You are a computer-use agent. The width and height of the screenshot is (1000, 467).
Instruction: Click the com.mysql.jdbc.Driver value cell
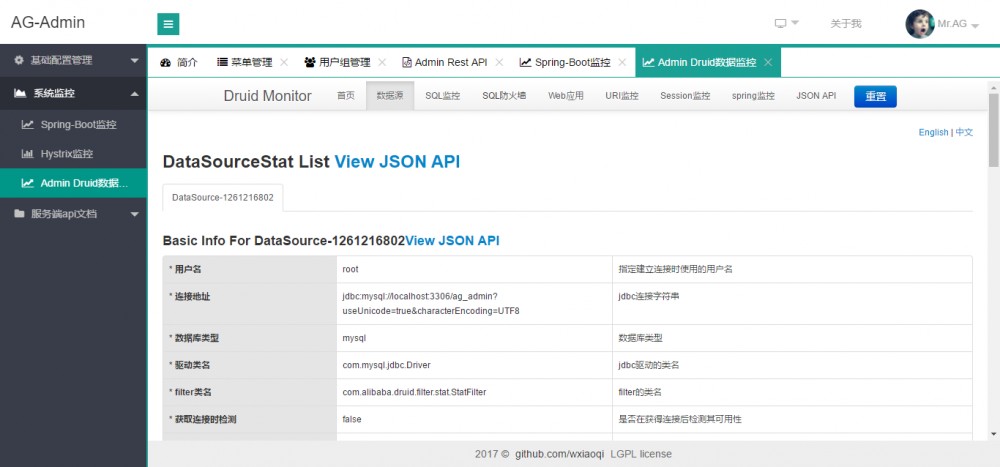pyautogui.click(x=474, y=365)
